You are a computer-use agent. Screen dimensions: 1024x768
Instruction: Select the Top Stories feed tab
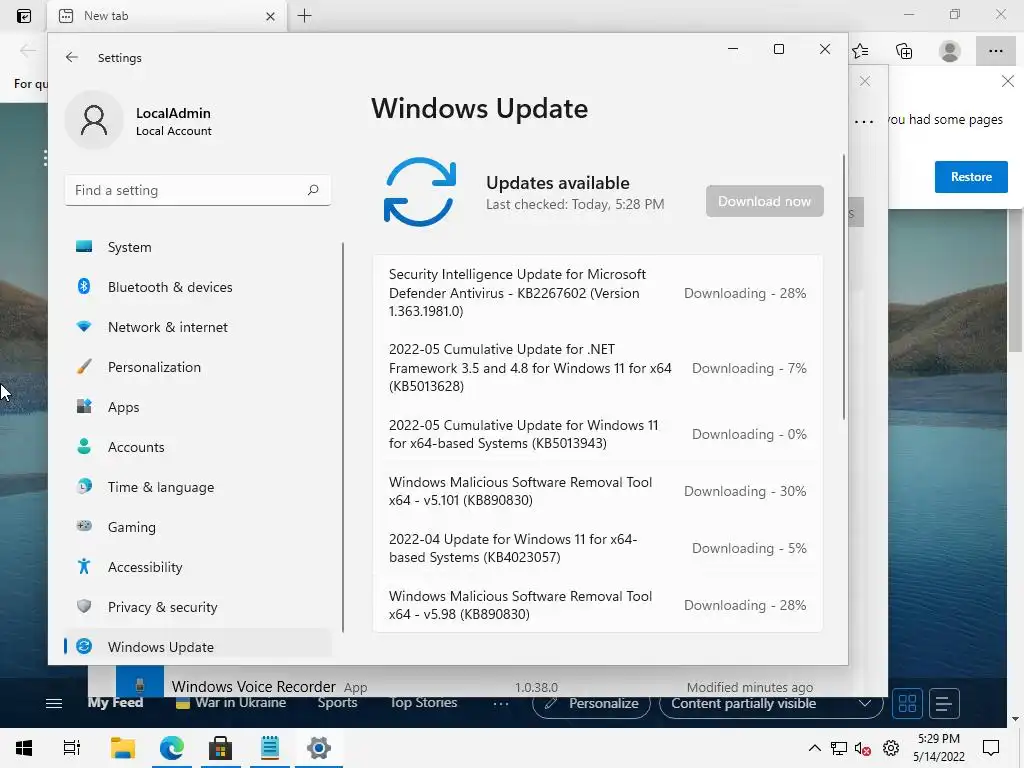click(423, 703)
